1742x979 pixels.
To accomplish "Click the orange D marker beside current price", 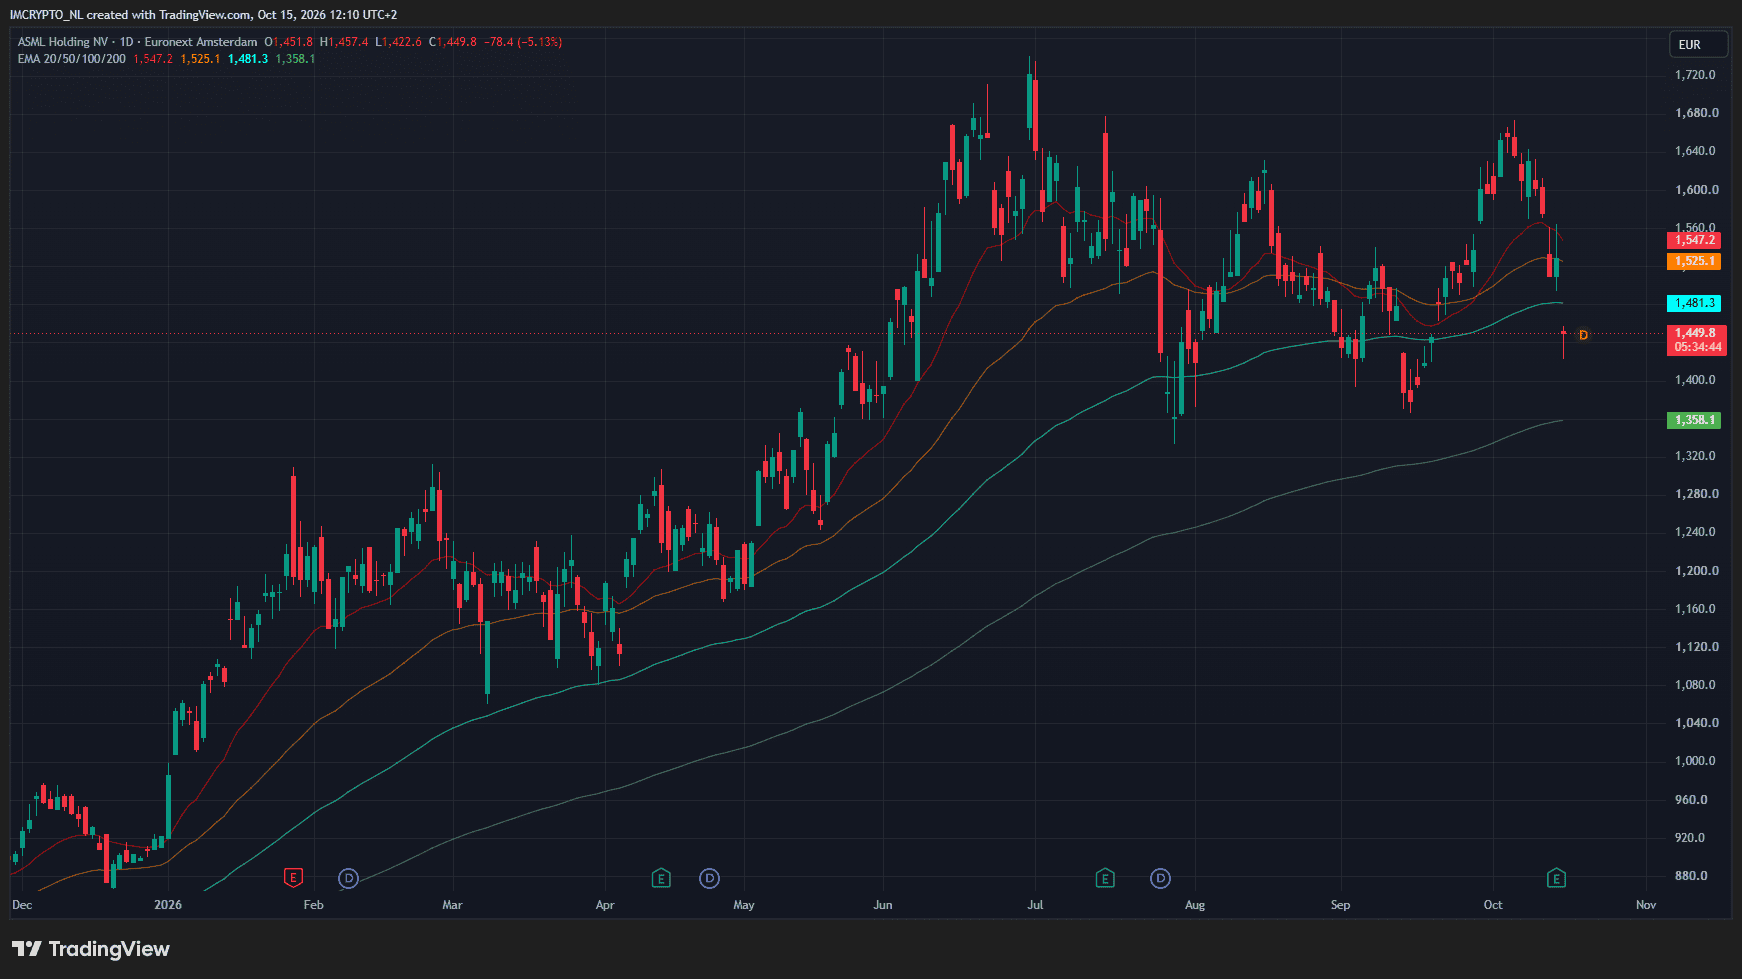I will [1583, 335].
